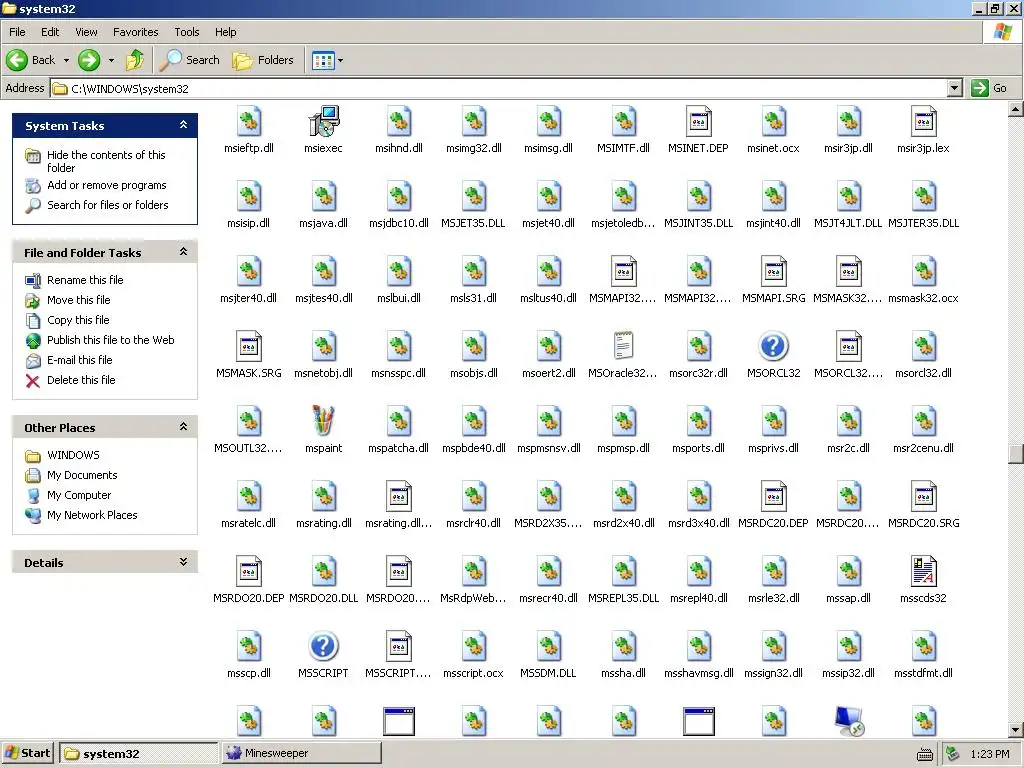Screen dimensions: 1024x768
Task: Select the MSOracle32 text file icon
Action: click(624, 346)
